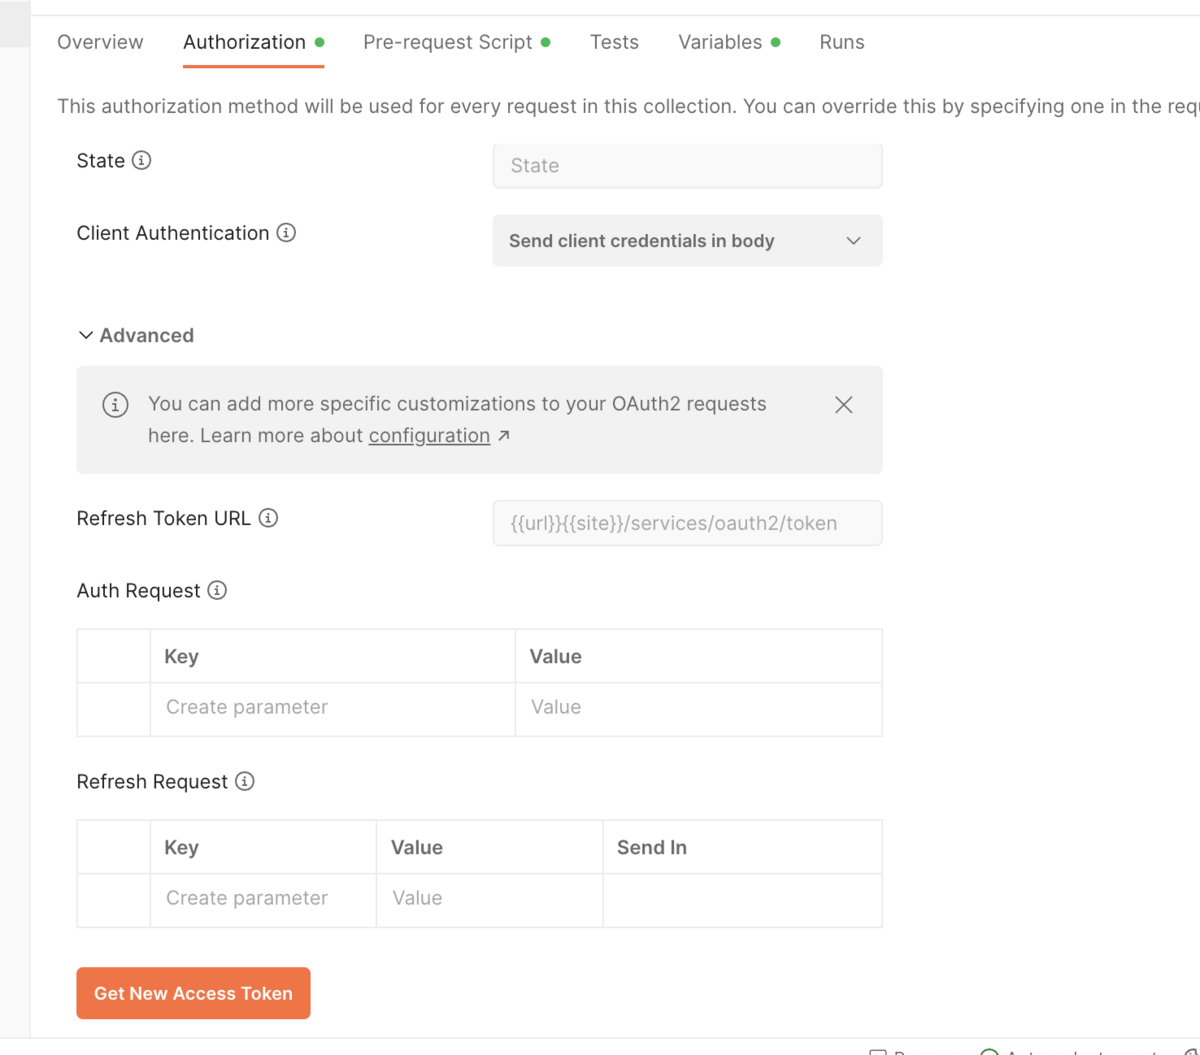Click the Auth Request info icon

point(217,590)
